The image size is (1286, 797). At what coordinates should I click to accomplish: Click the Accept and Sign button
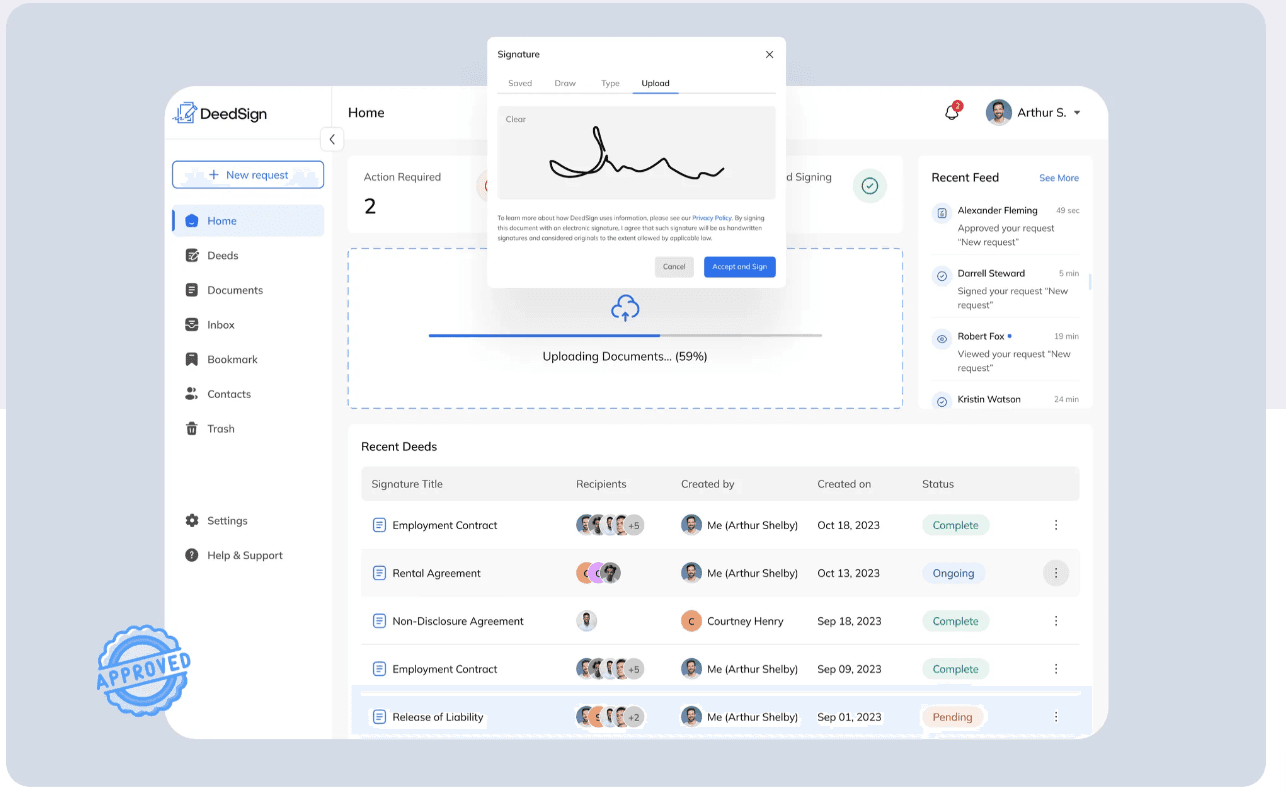point(739,267)
